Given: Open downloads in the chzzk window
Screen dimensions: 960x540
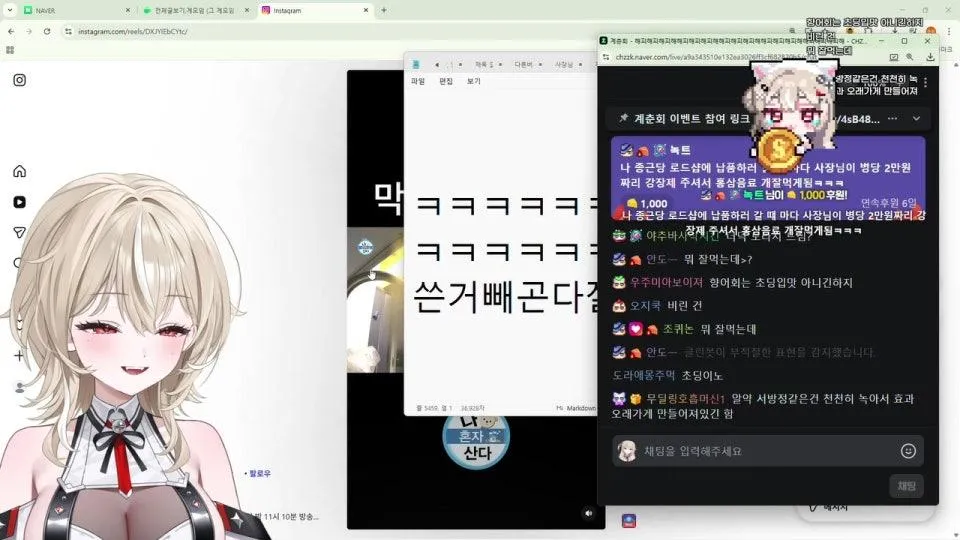Looking at the screenshot, I should (930, 57).
